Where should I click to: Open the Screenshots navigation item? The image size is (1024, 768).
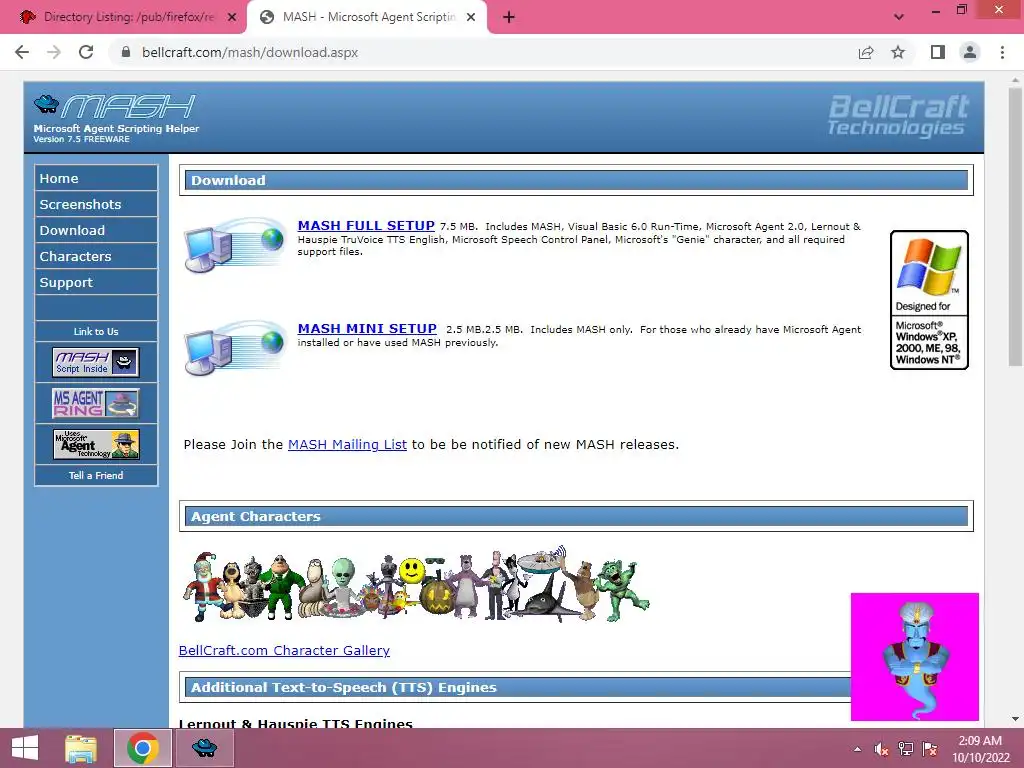tap(96, 204)
